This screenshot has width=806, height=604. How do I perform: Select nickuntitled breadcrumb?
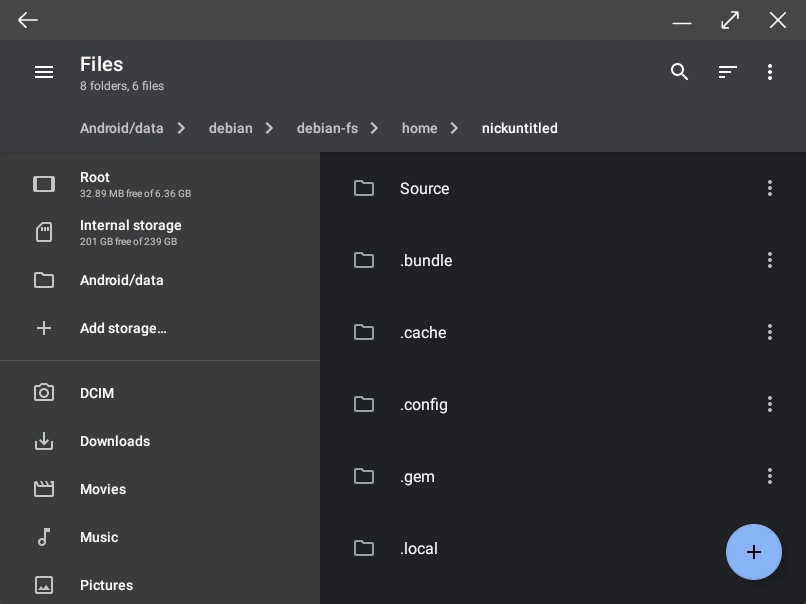coord(520,128)
